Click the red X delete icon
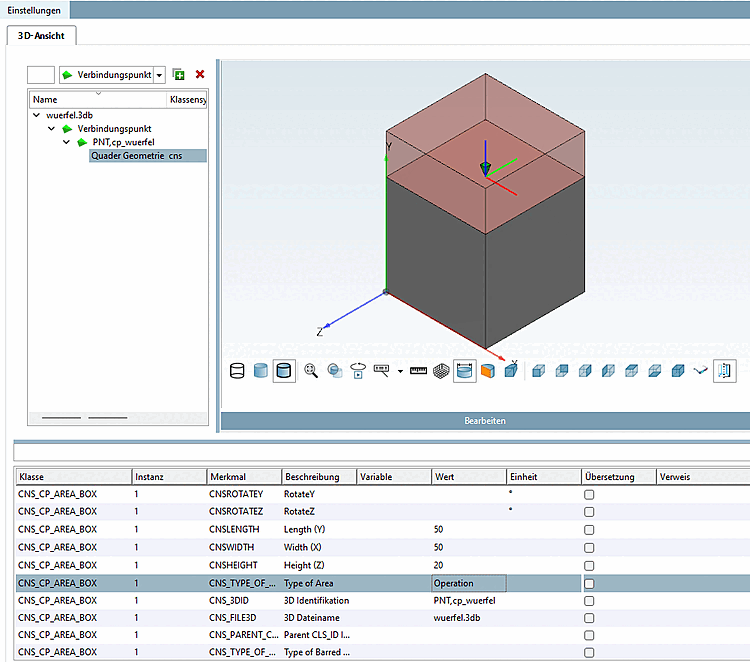The height and width of the screenshot is (662, 750). 200,75
